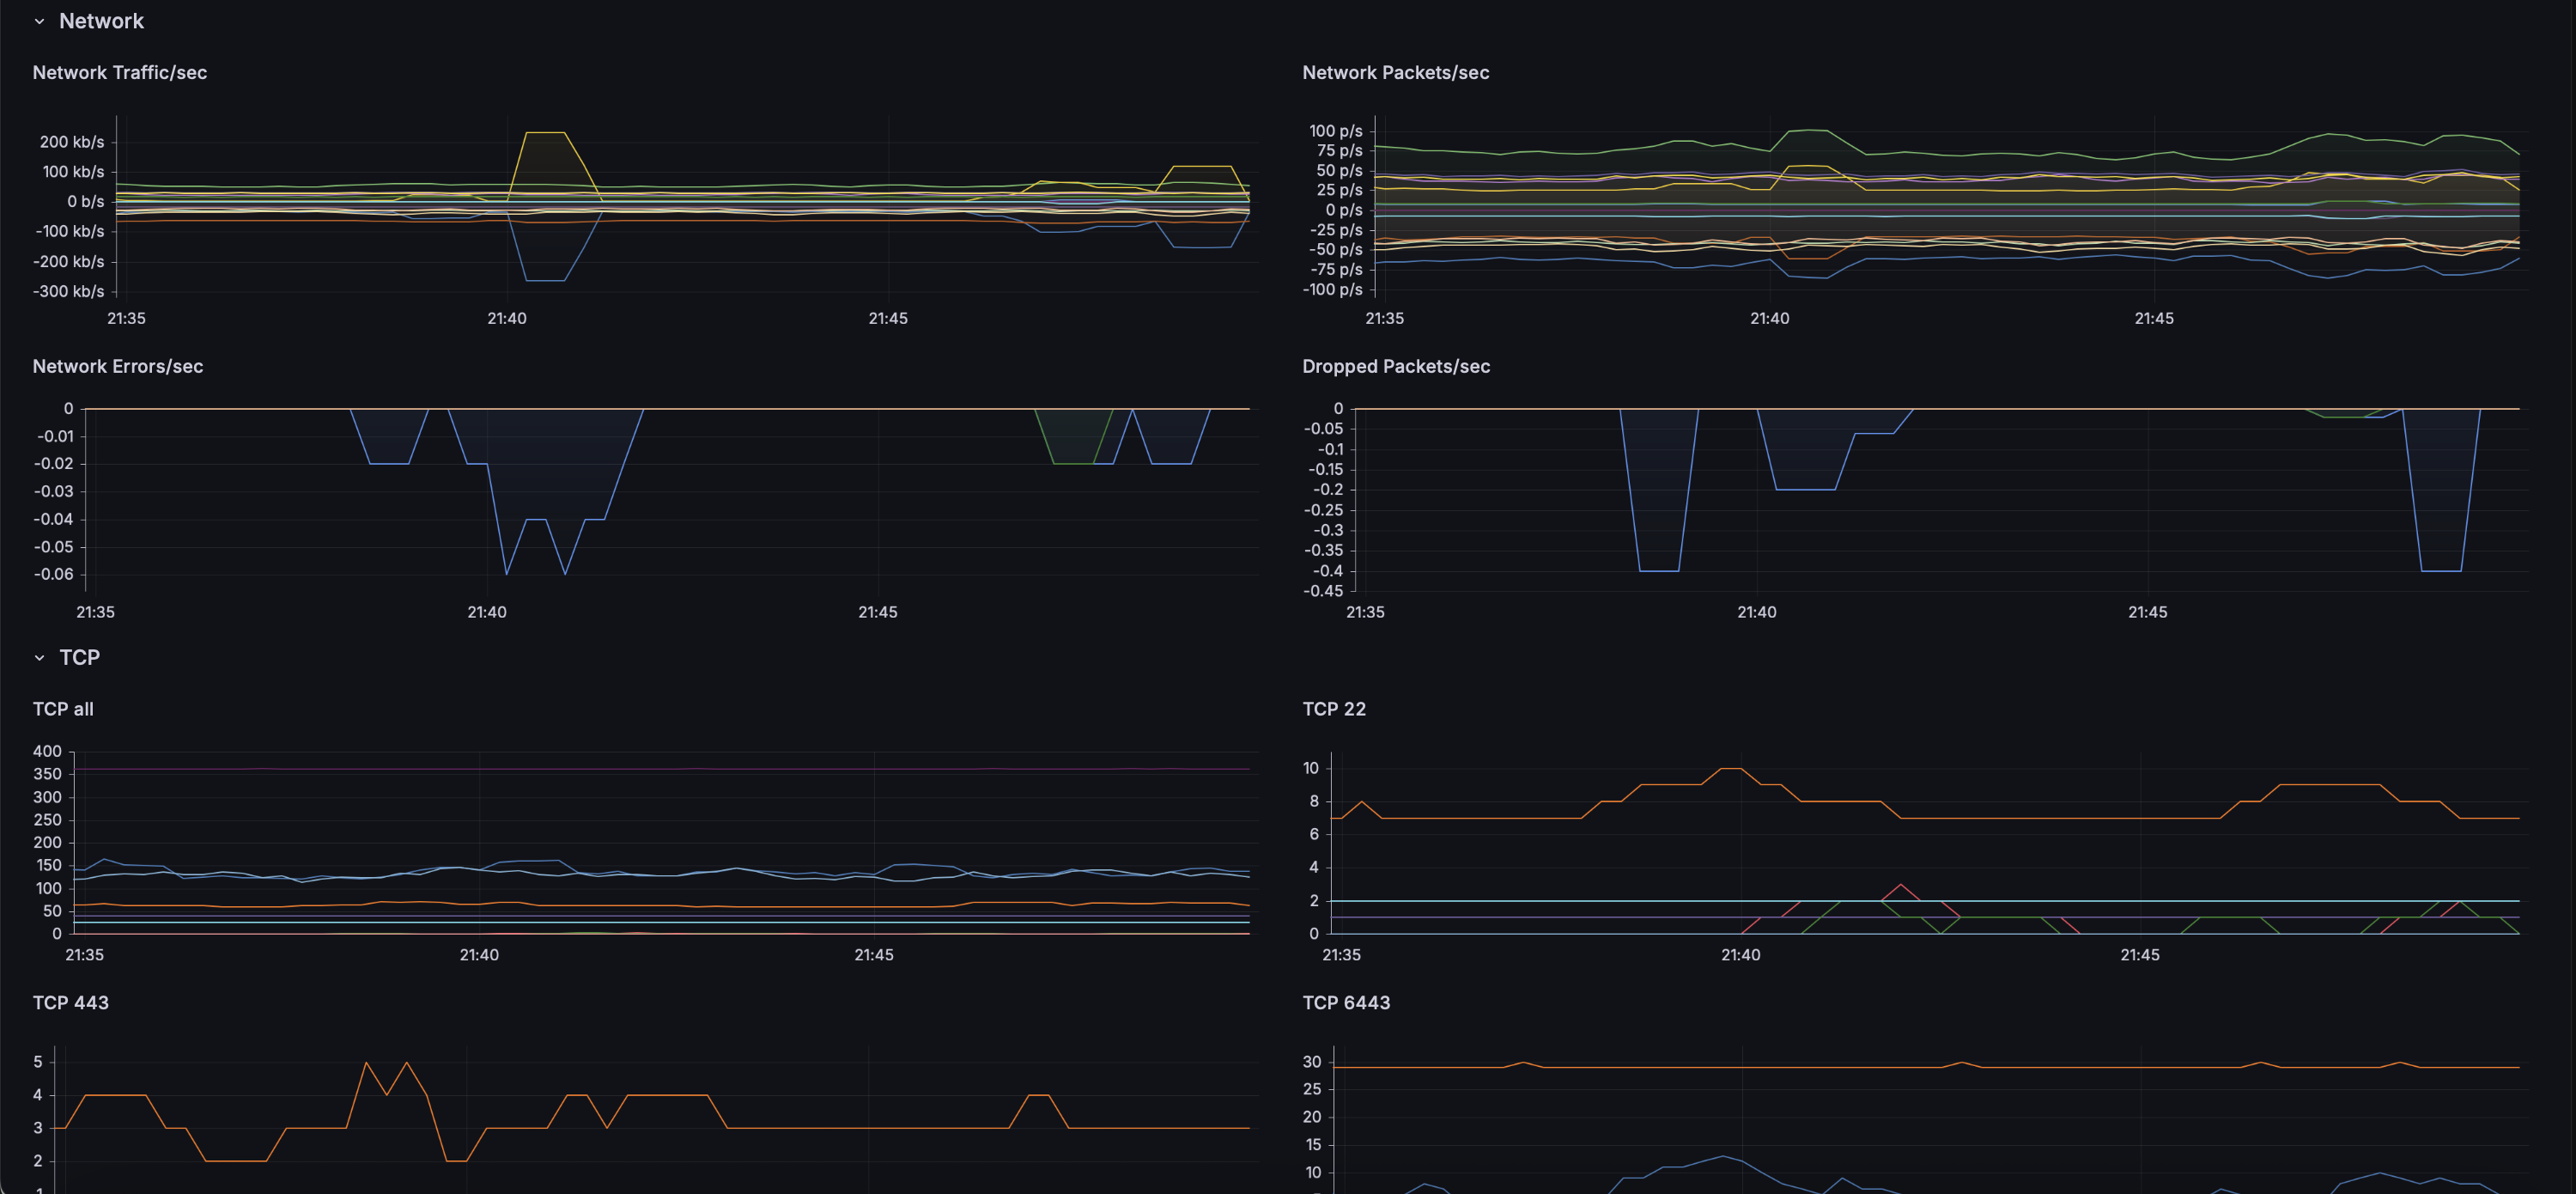The height and width of the screenshot is (1194, 2576).
Task: Click the TCP all panel title
Action: click(x=62, y=709)
